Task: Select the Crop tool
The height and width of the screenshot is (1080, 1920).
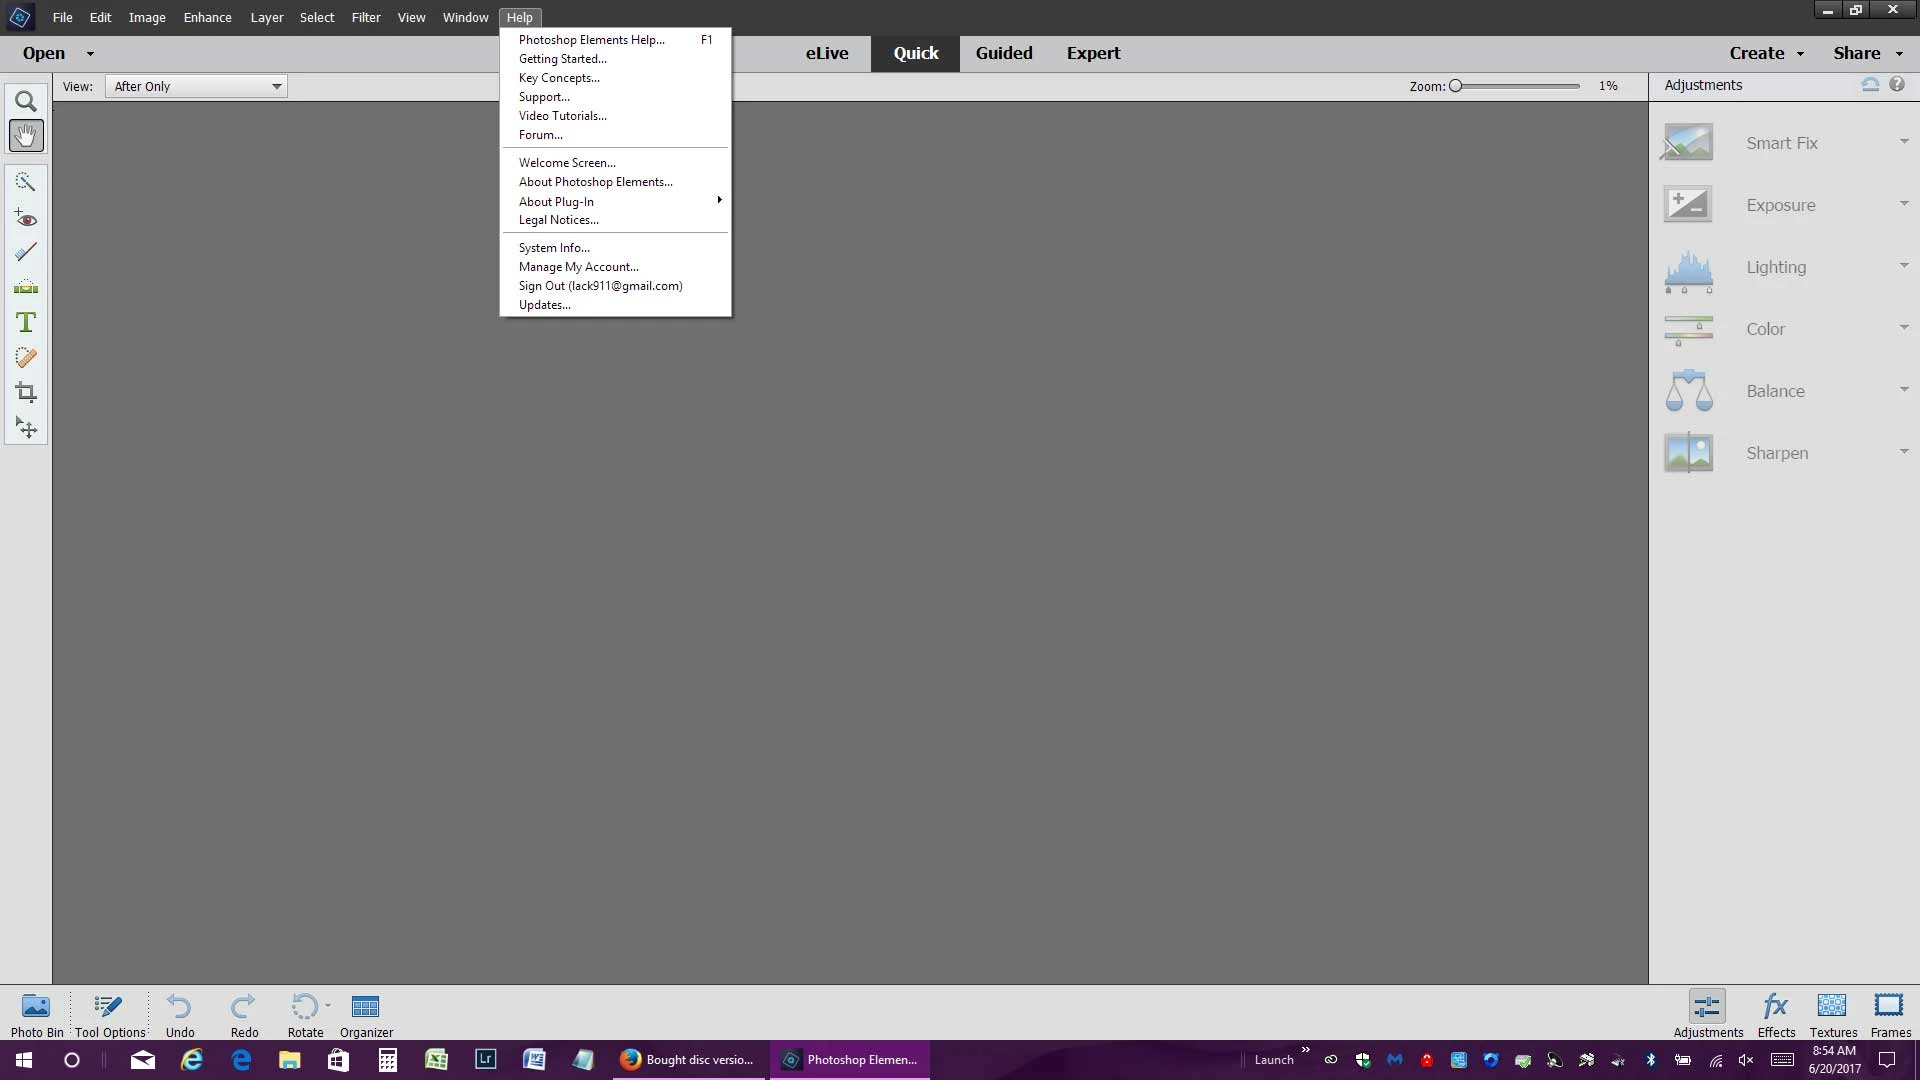Action: (26, 393)
